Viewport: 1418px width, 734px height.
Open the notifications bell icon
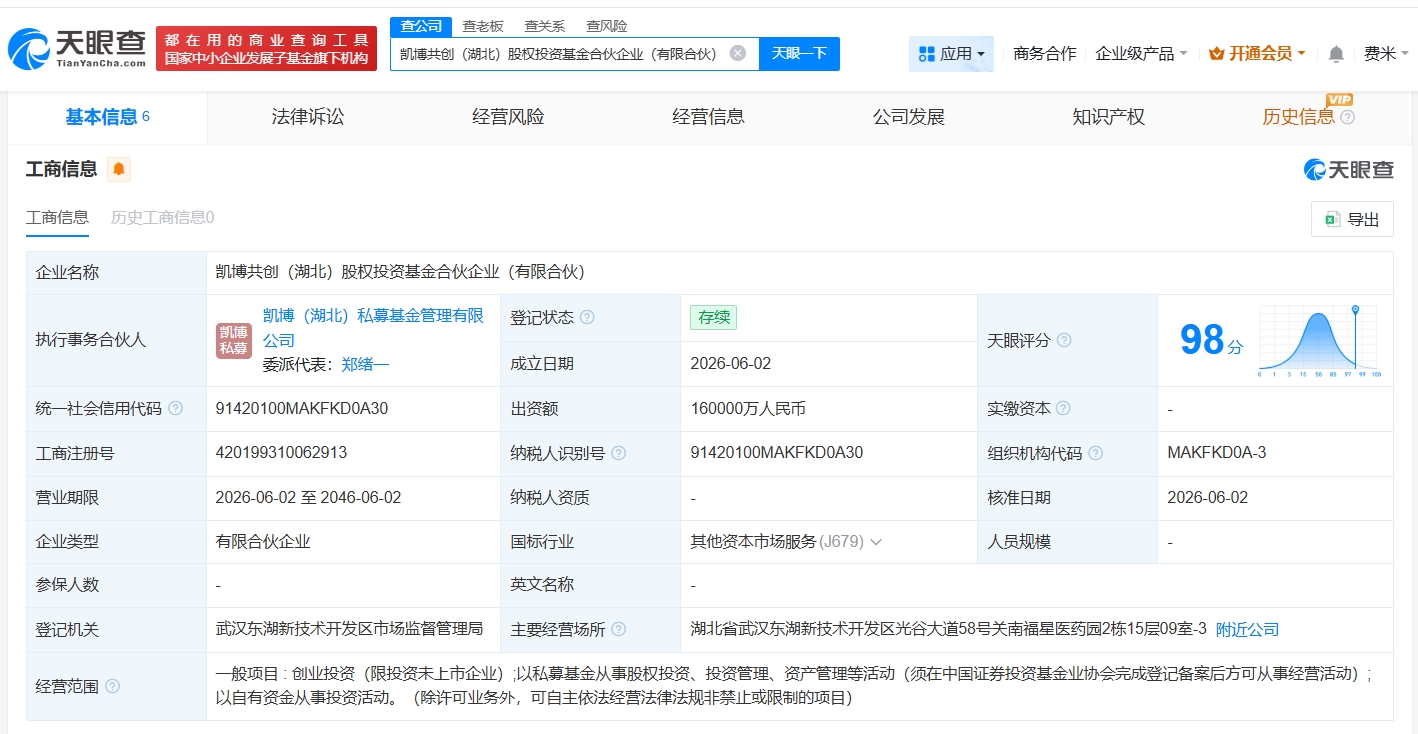[1336, 54]
